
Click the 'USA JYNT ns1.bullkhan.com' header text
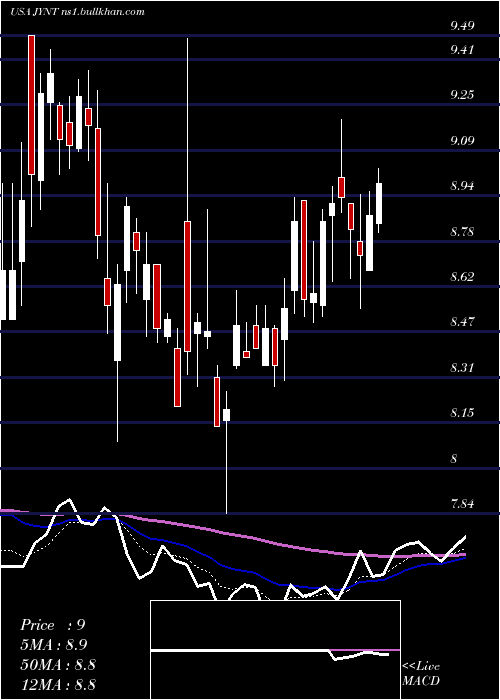[x=77, y=12]
